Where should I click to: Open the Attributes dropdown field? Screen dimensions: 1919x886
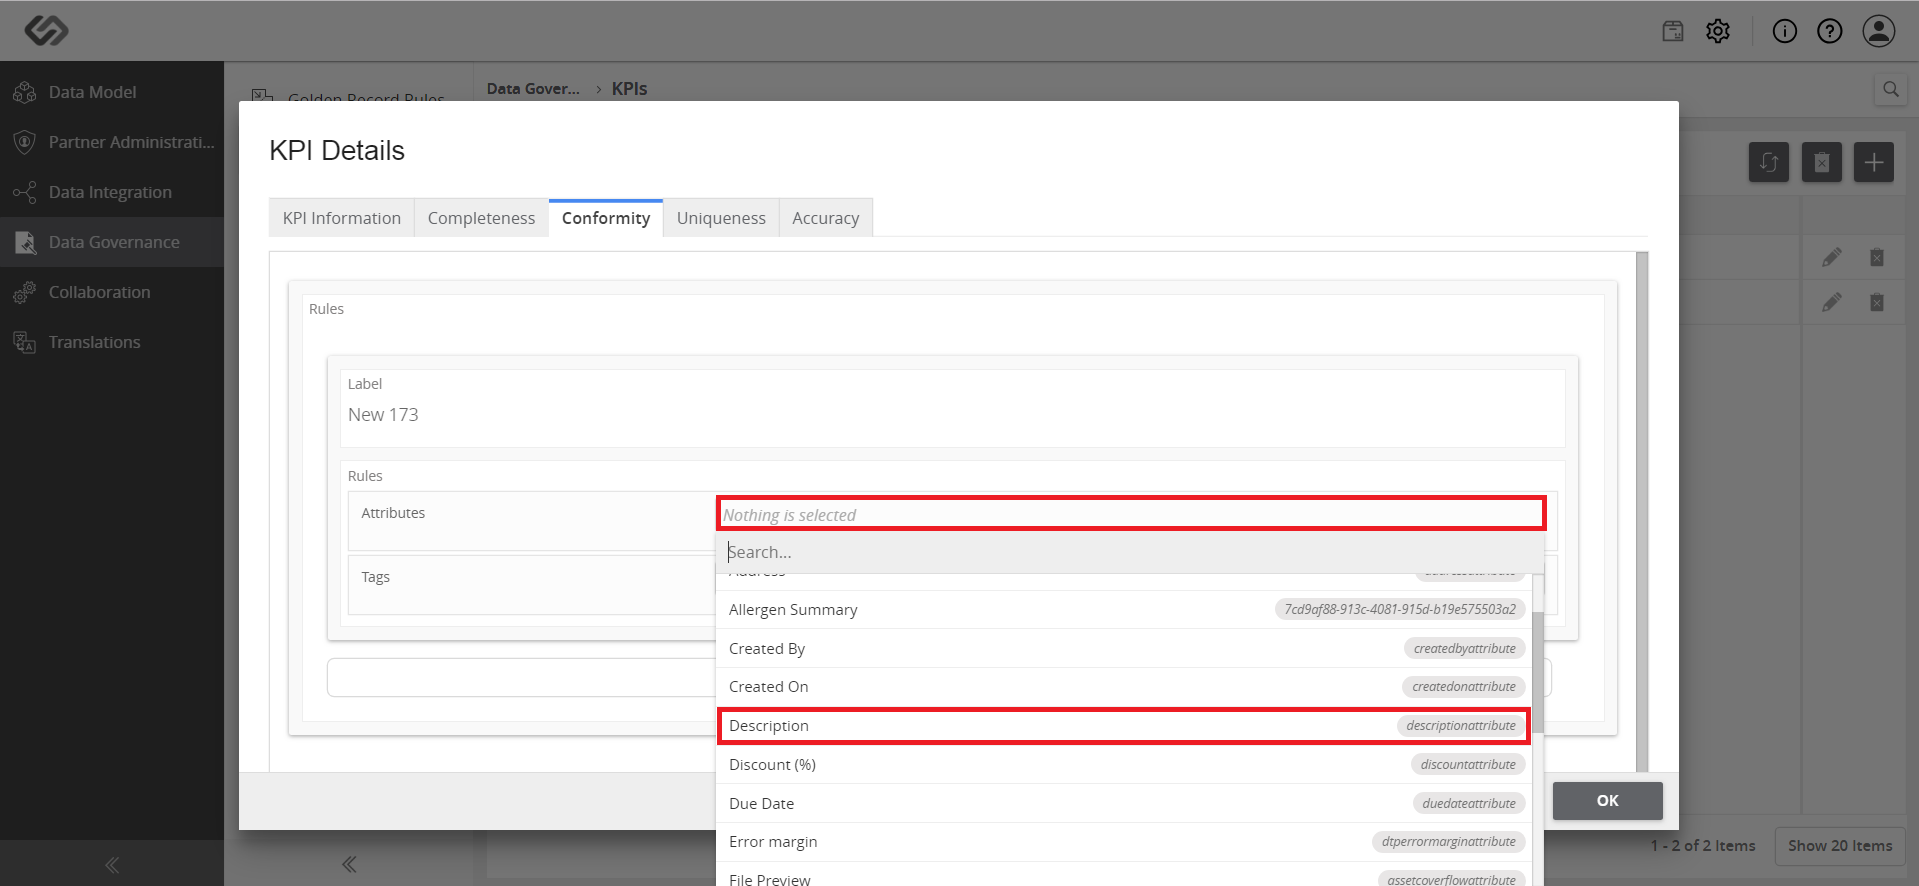1131,514
